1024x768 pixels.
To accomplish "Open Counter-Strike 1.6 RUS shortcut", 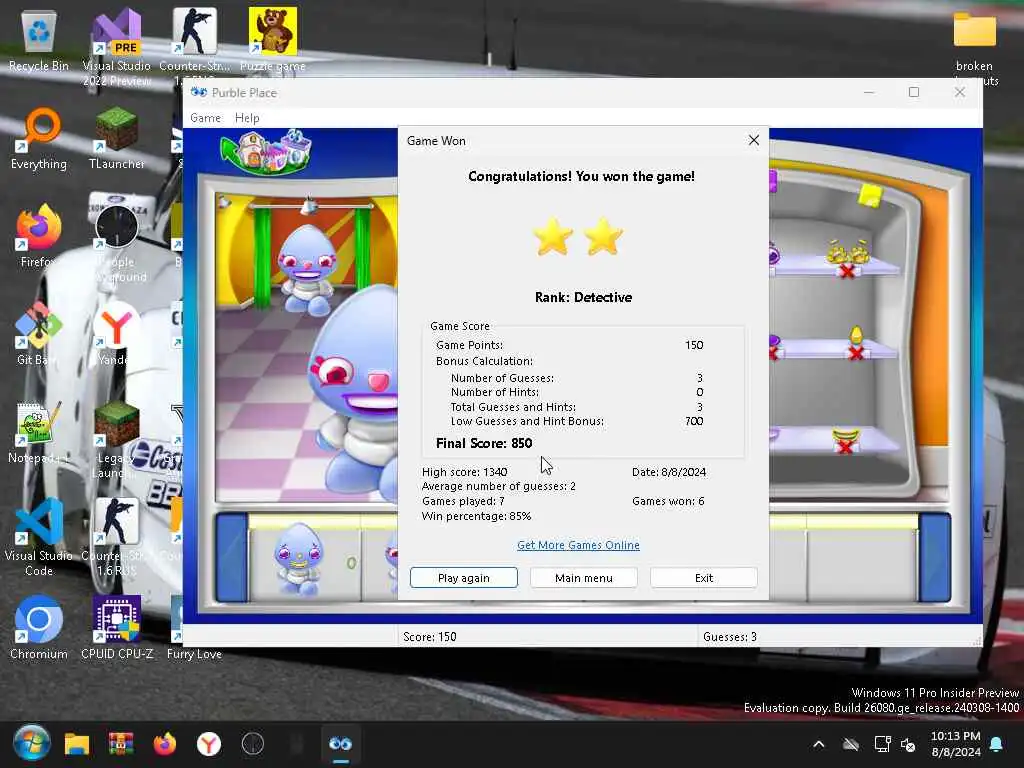I will tap(116, 537).
